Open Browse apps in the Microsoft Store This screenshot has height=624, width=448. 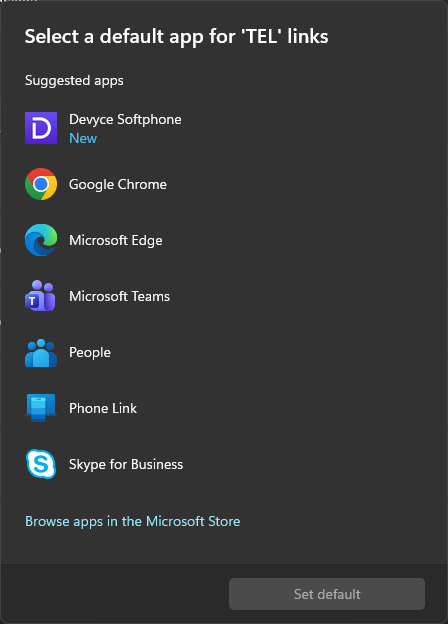tap(132, 521)
